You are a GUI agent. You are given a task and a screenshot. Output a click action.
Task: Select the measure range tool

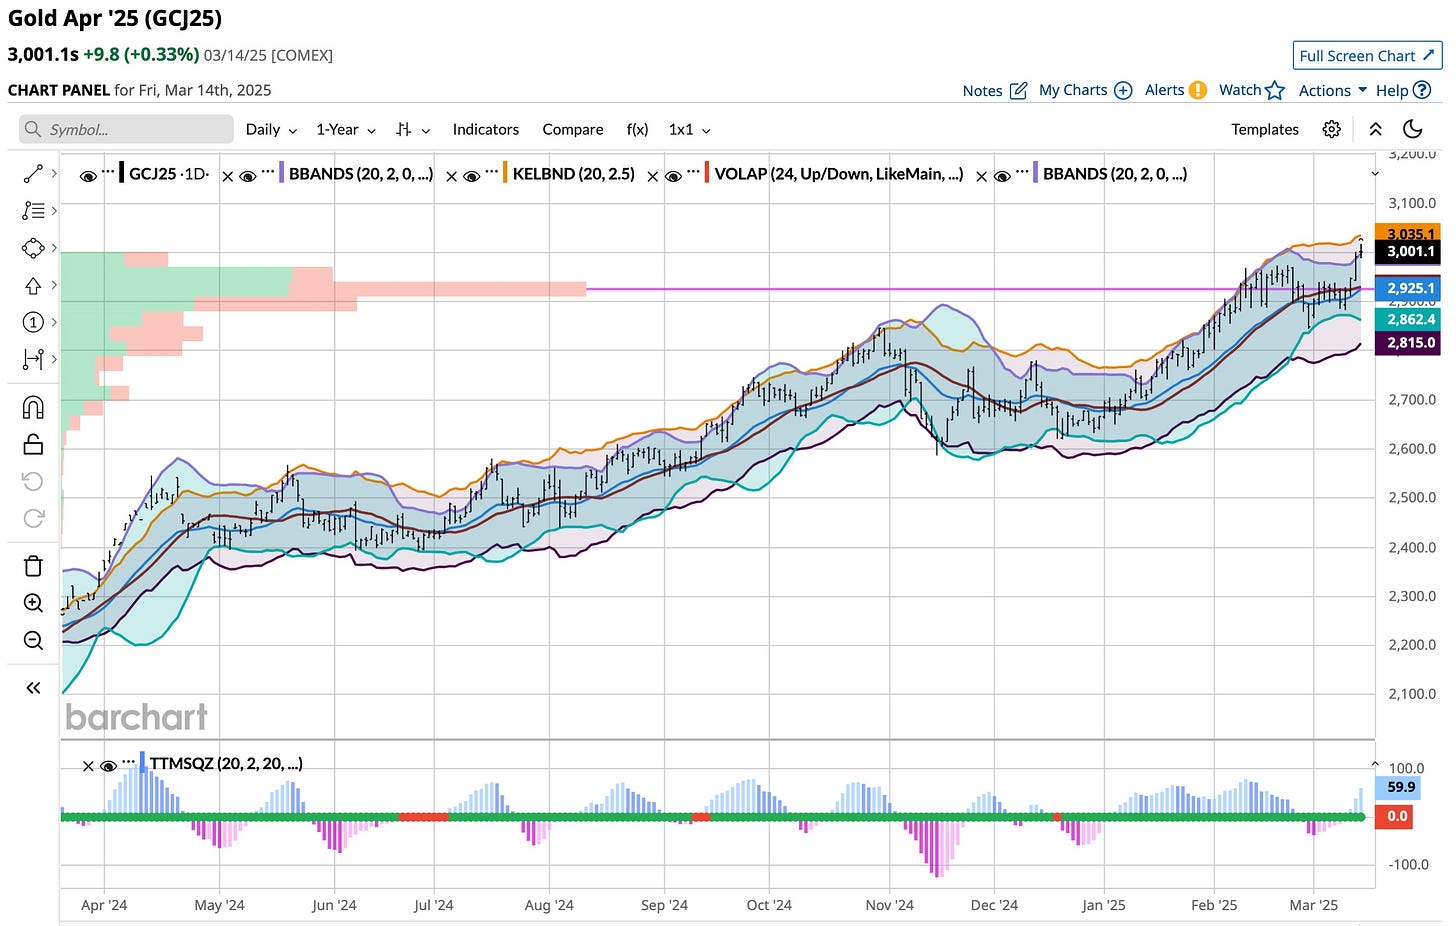coord(33,358)
